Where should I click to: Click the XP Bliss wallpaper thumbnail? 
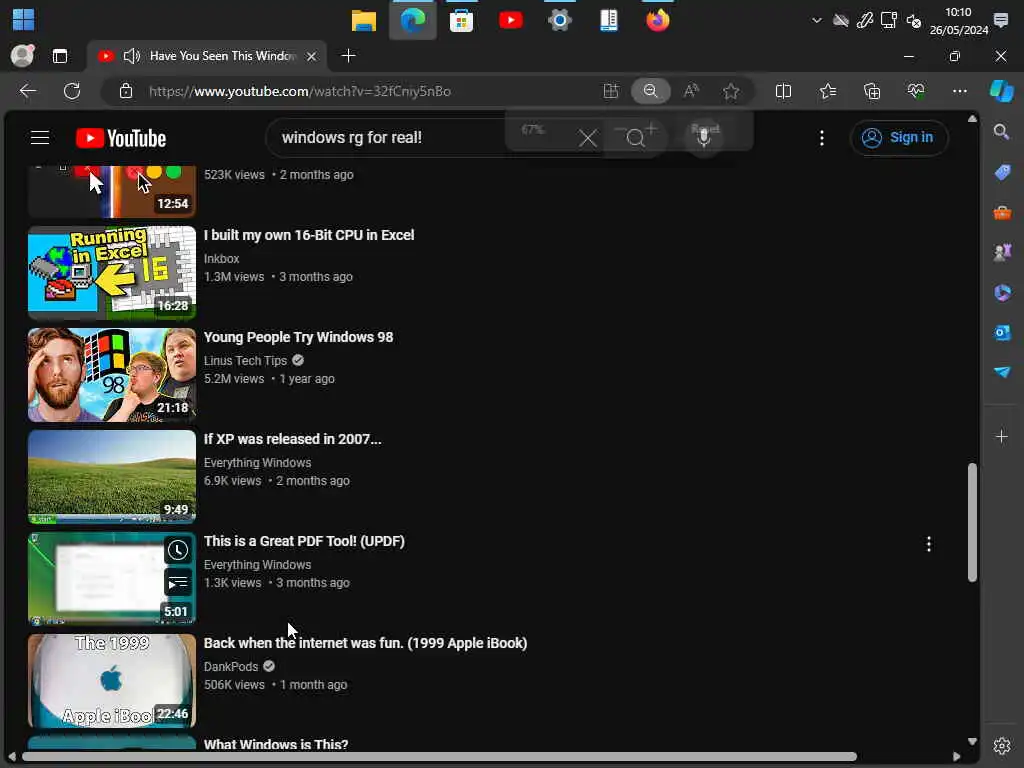(x=112, y=477)
